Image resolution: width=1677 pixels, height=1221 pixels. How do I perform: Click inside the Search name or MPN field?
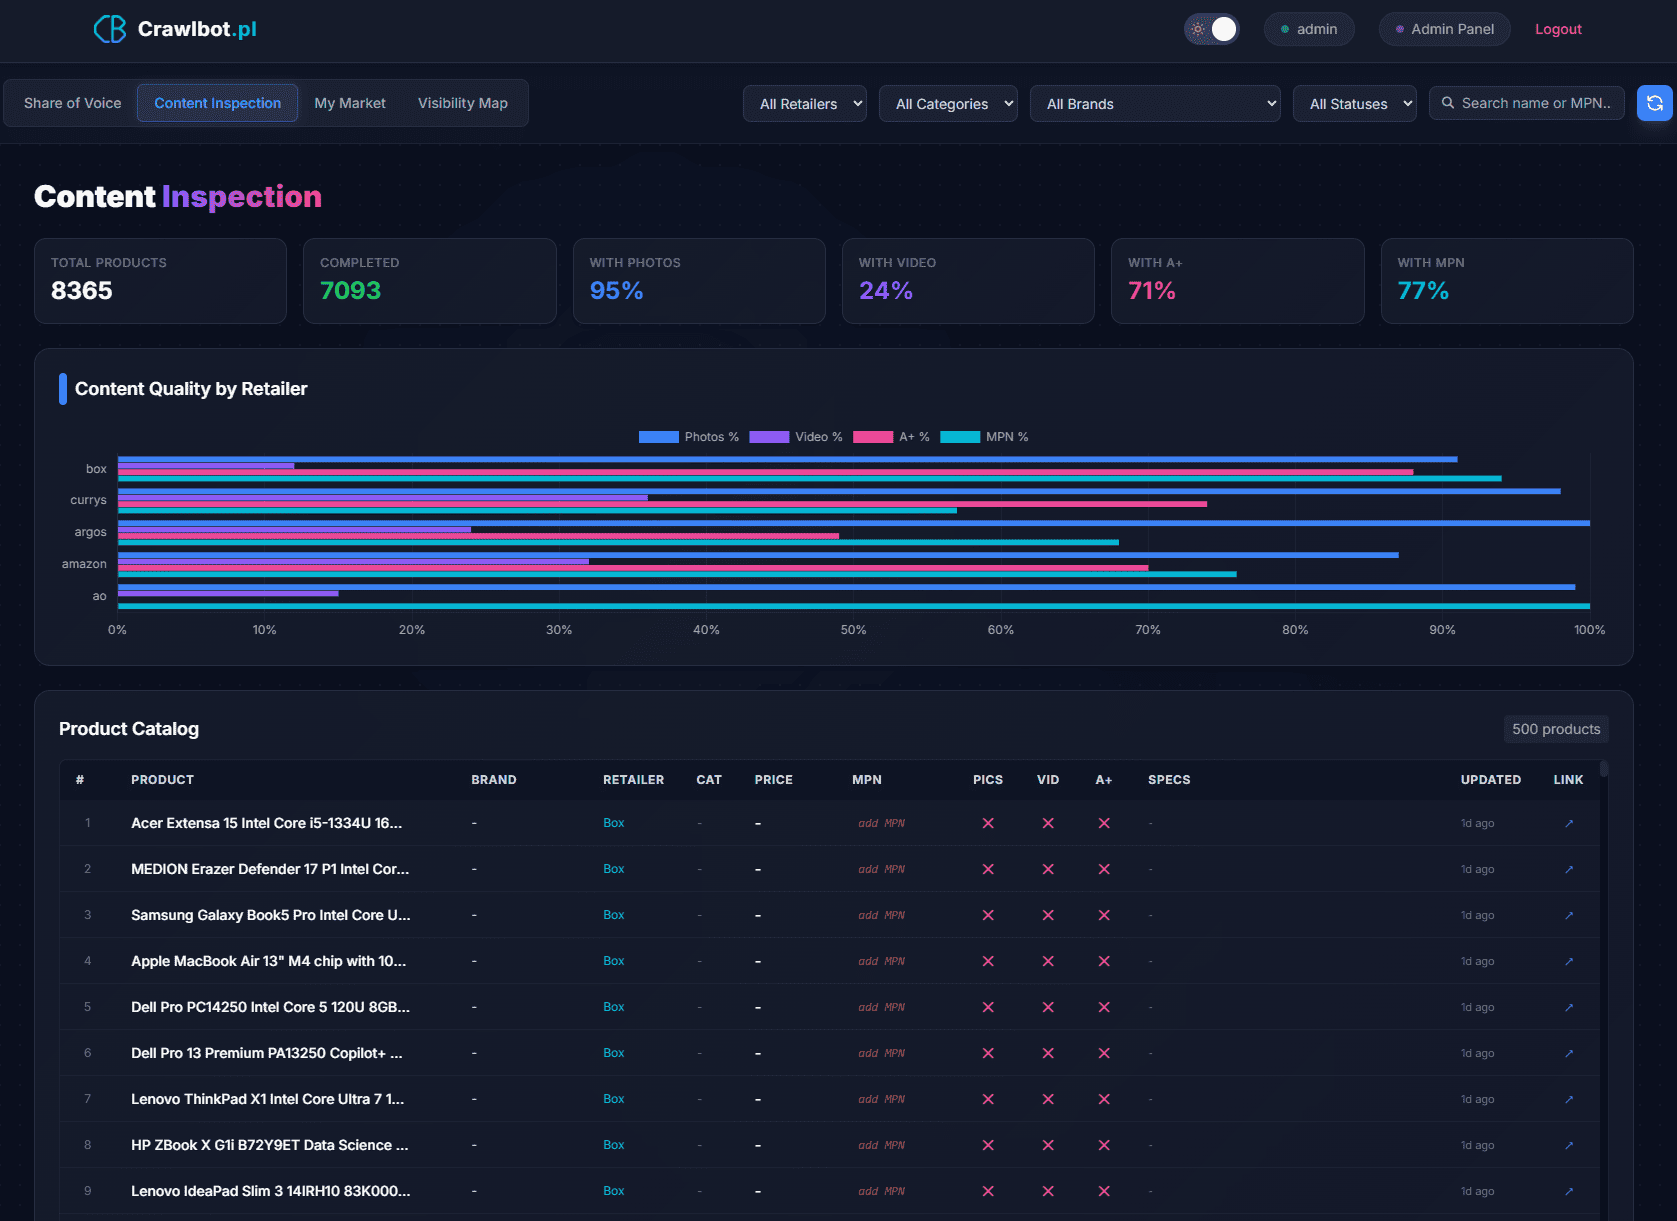1530,103
